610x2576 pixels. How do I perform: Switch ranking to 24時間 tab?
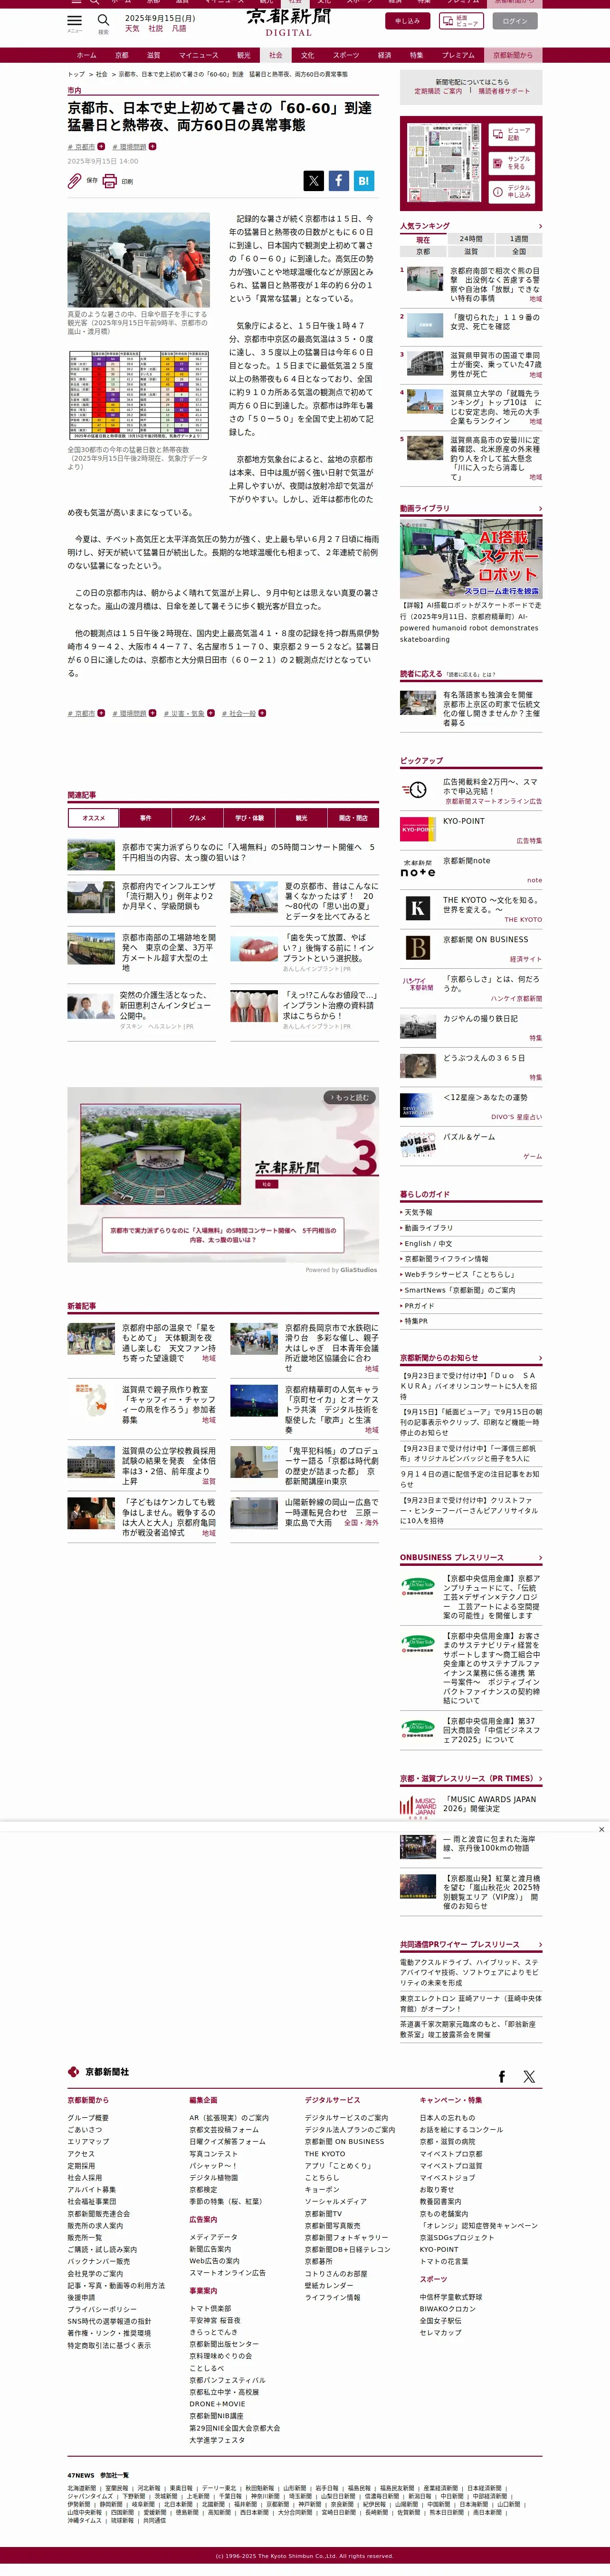[x=471, y=239]
